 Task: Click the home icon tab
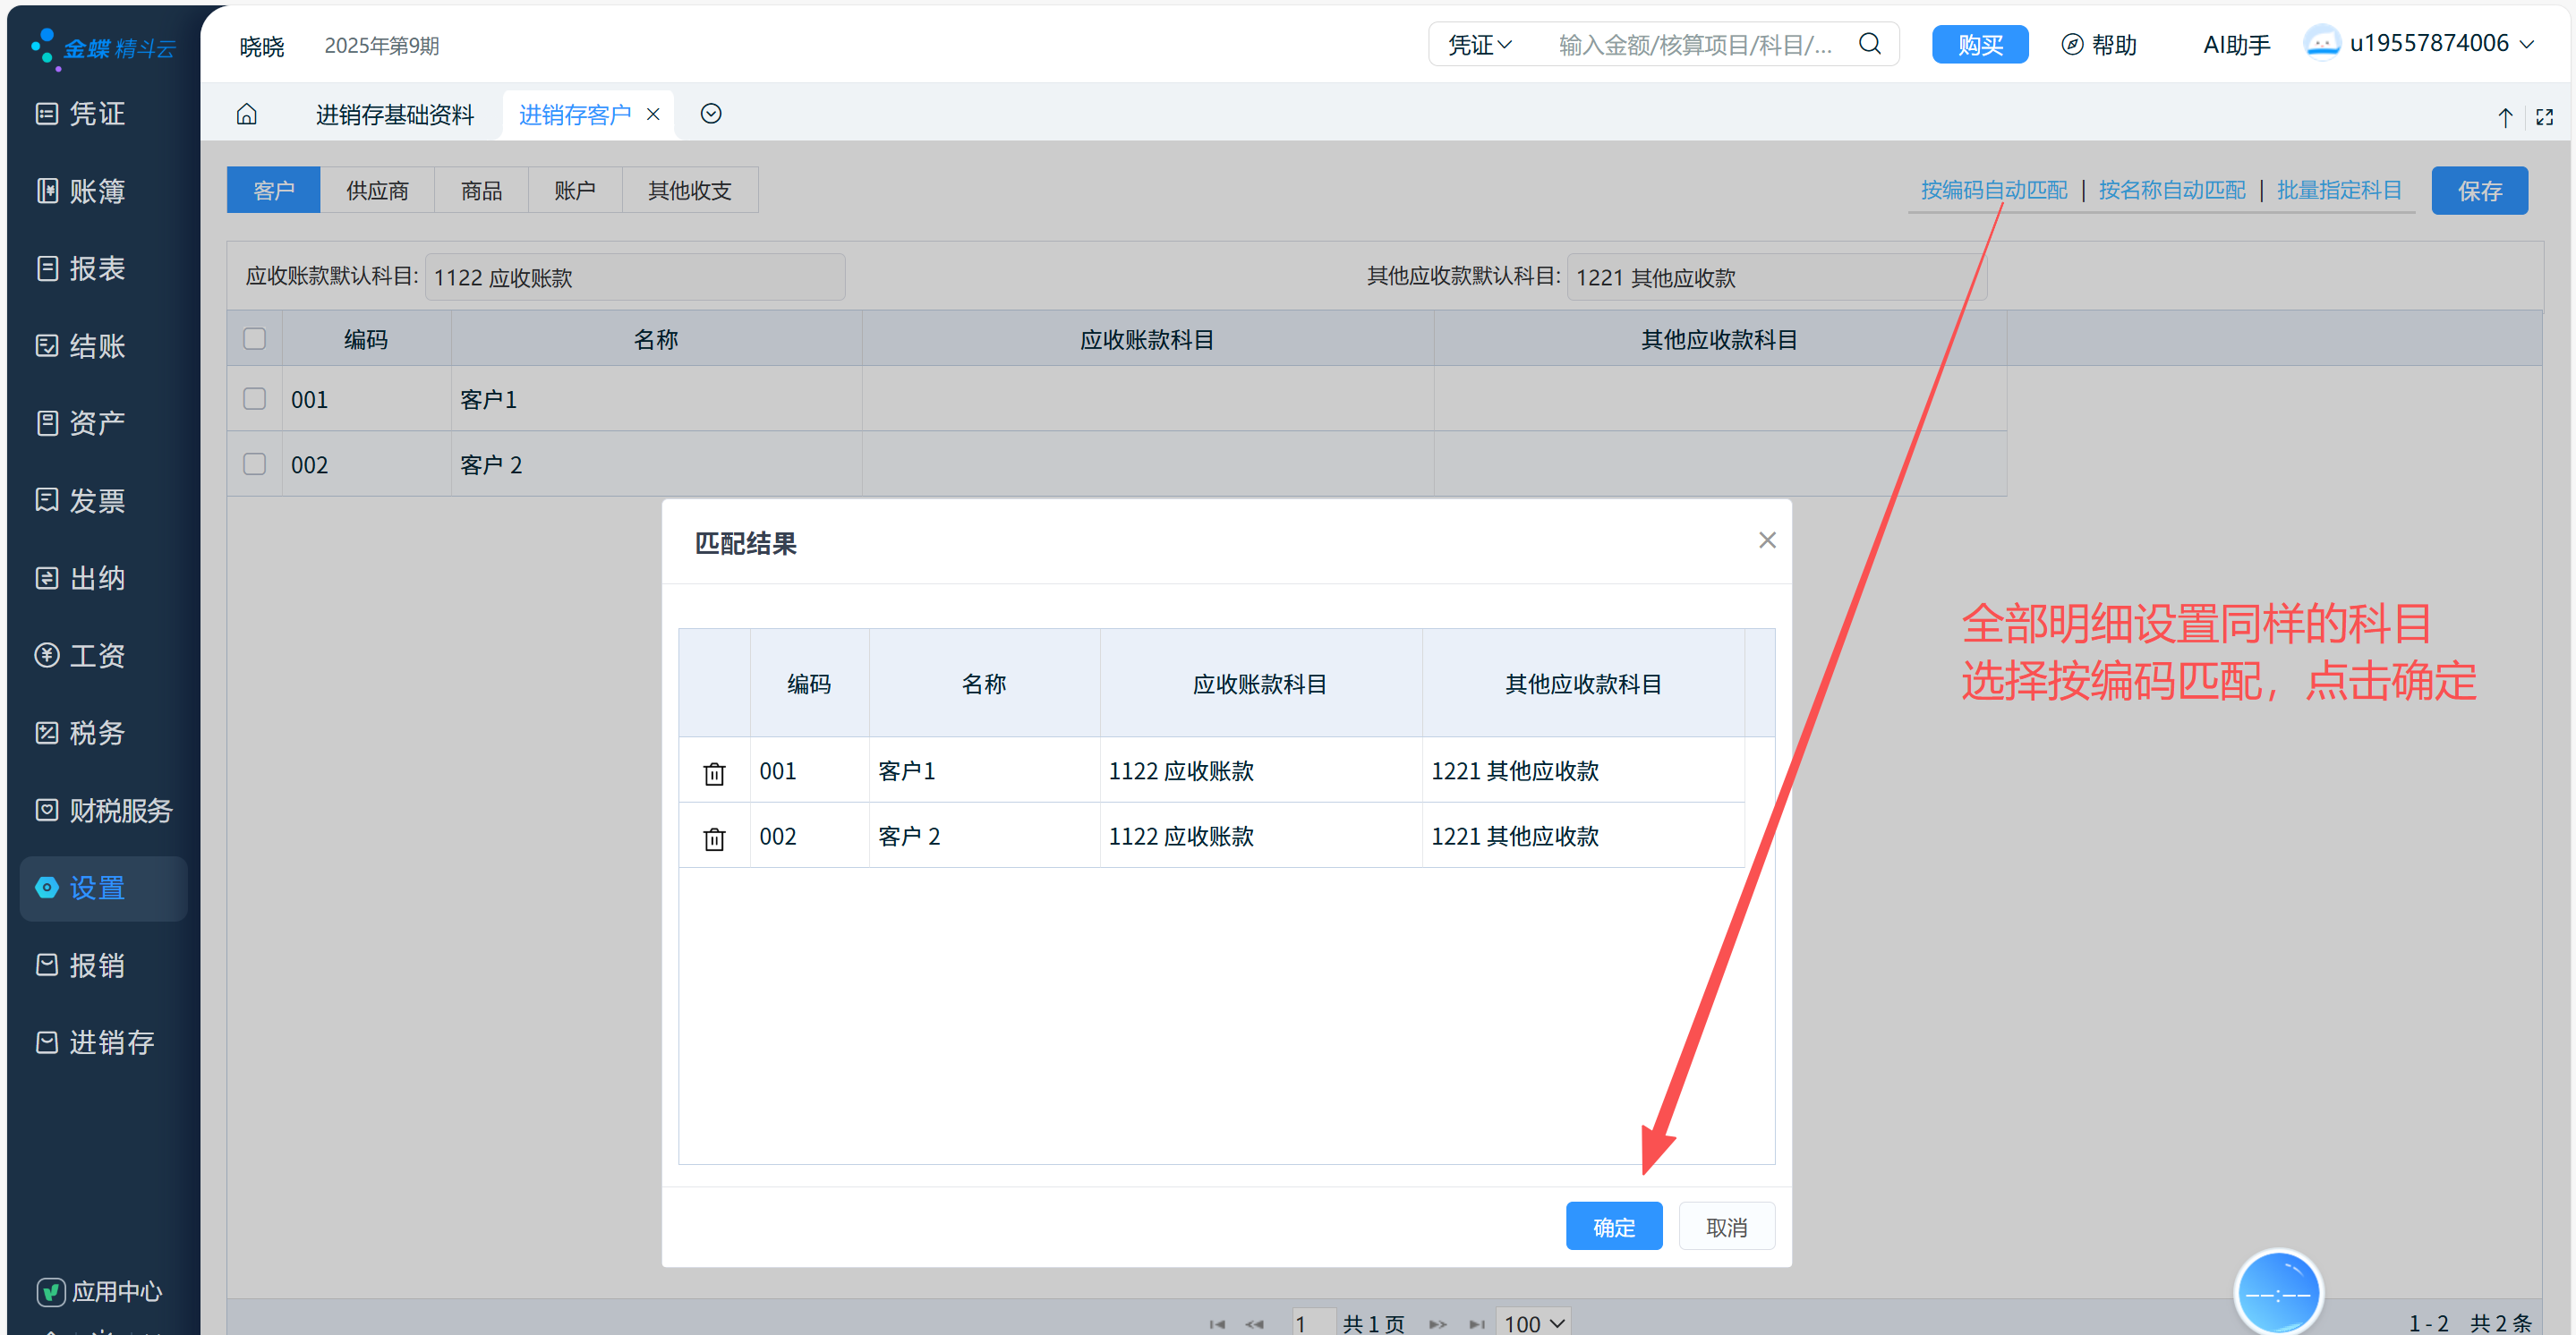tap(246, 114)
